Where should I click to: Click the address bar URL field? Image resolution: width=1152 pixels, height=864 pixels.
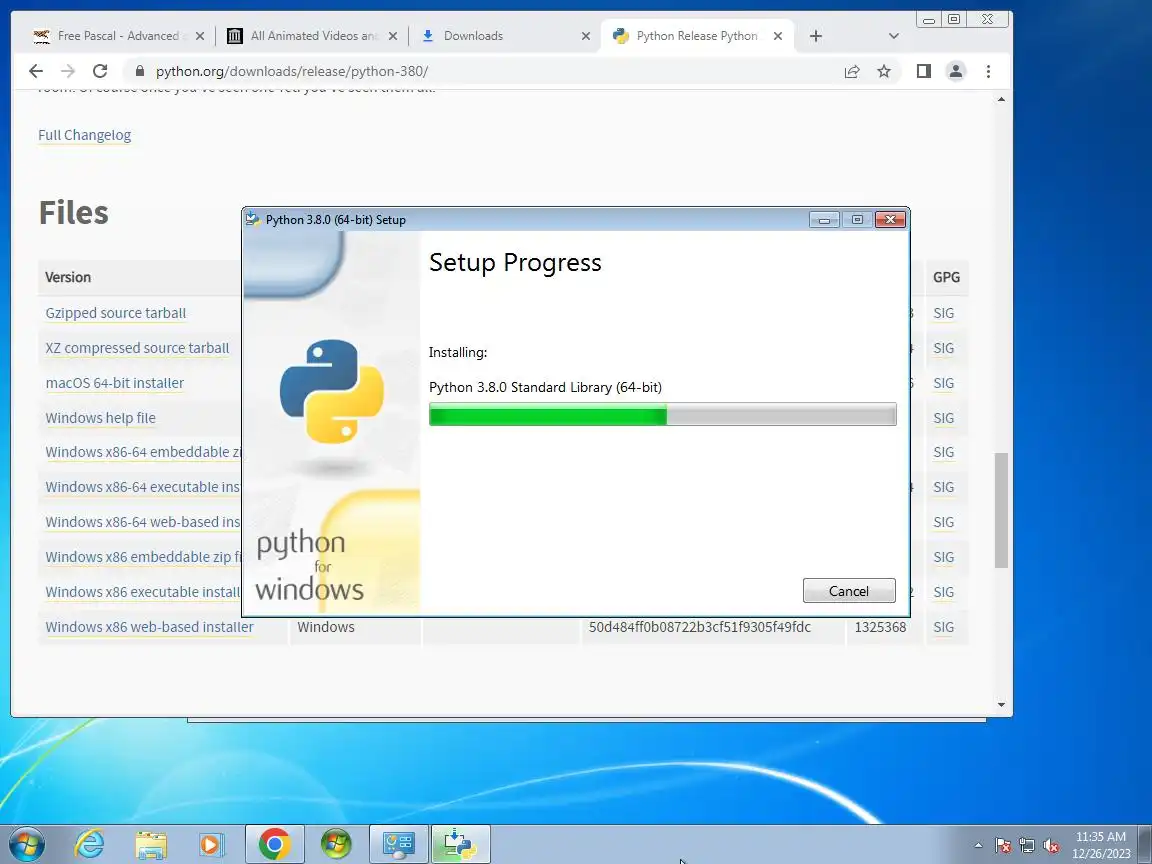(x=485, y=71)
